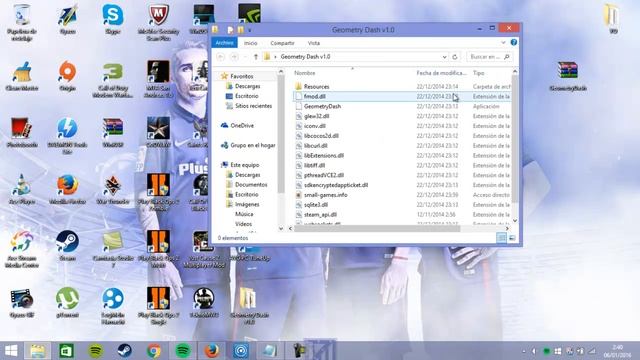
Task: Select iconv.dll in the file list
Action: click(x=315, y=126)
